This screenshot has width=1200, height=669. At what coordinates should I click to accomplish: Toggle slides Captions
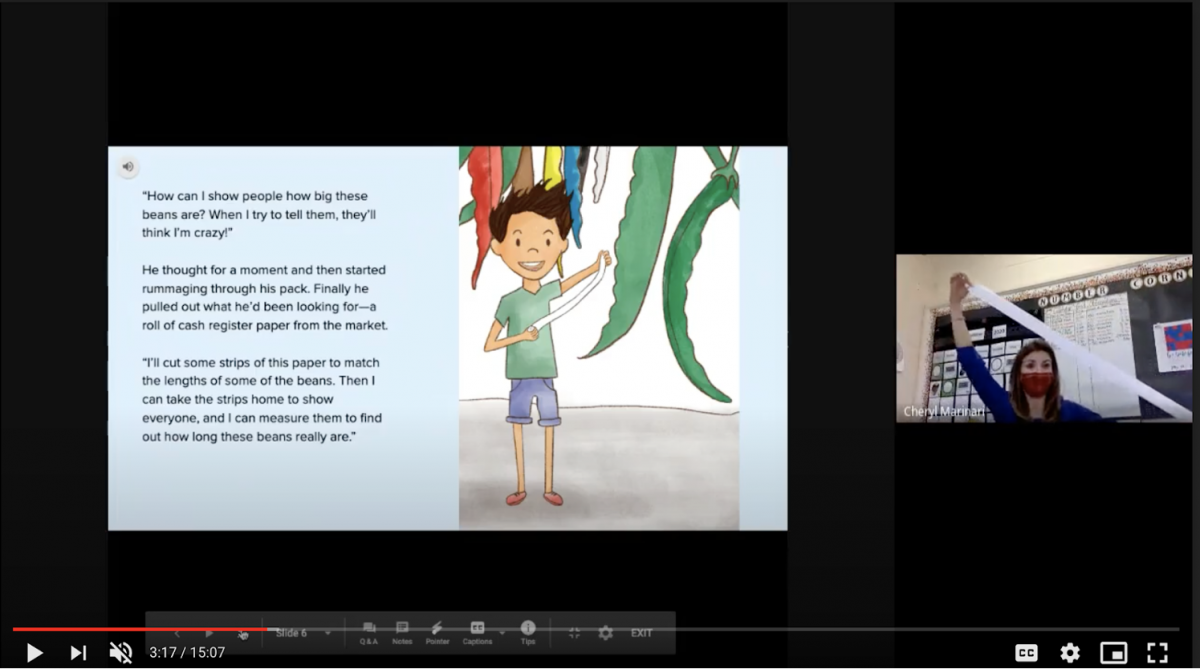(x=477, y=633)
